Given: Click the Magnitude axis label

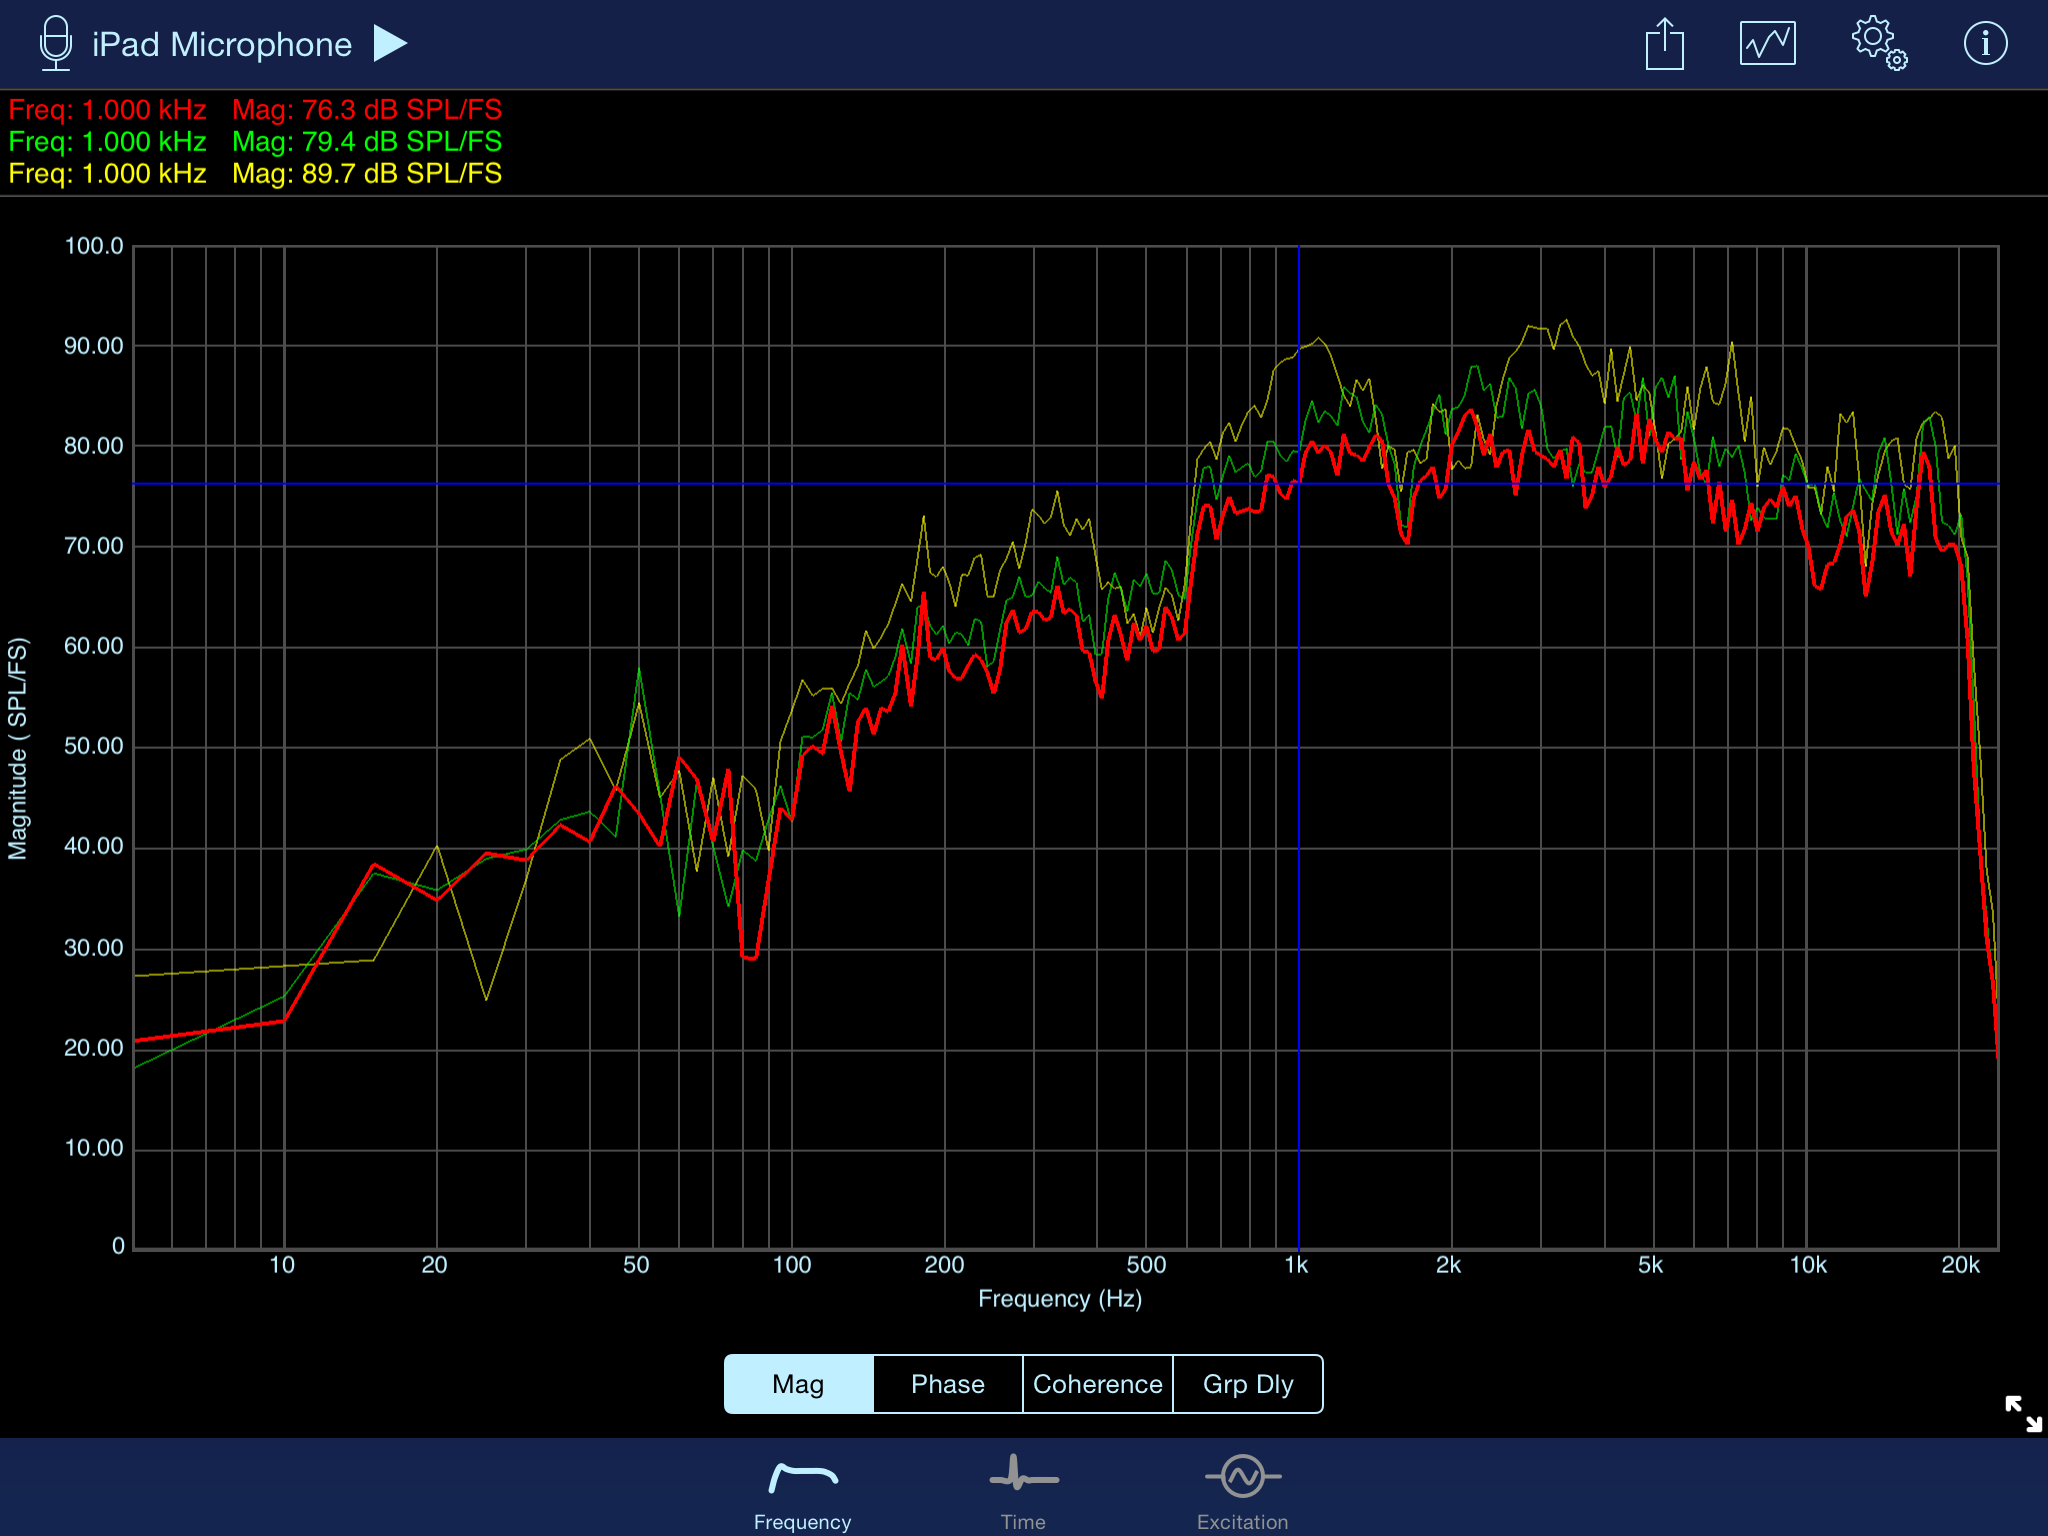Looking at the screenshot, I should (x=18, y=748).
